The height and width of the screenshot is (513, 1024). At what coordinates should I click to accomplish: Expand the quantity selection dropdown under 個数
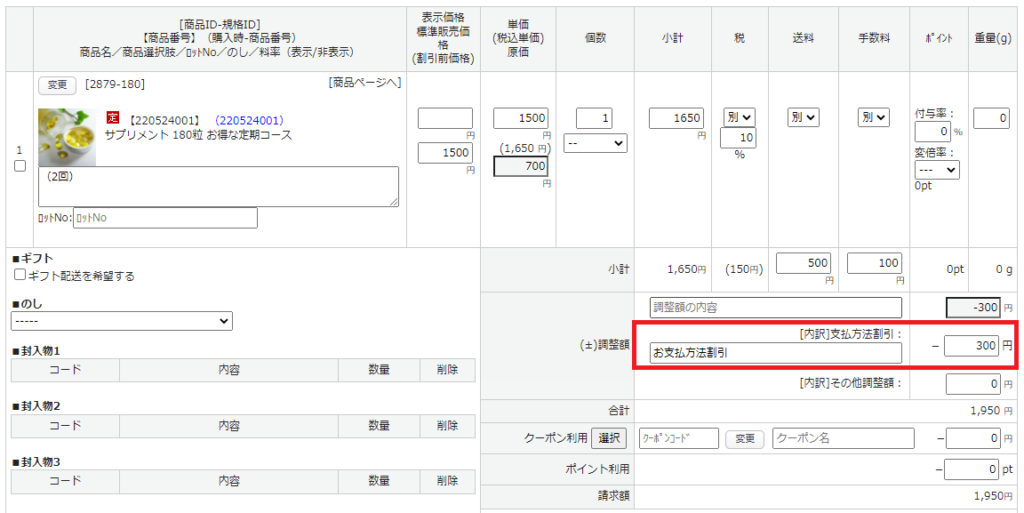click(595, 144)
